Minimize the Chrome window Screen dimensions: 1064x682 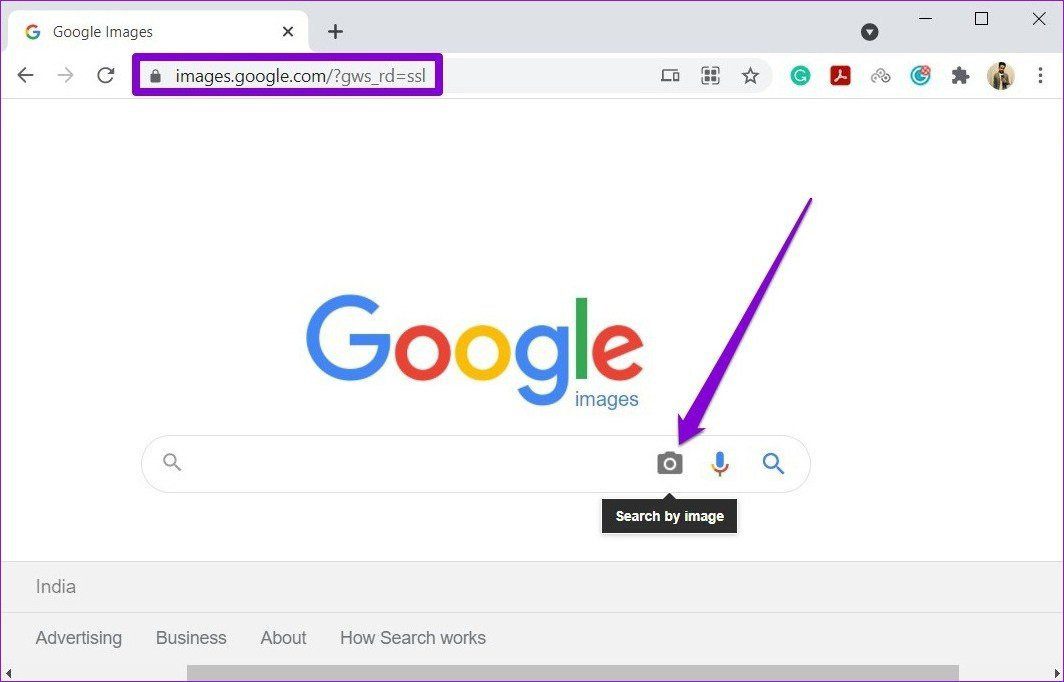pos(926,19)
